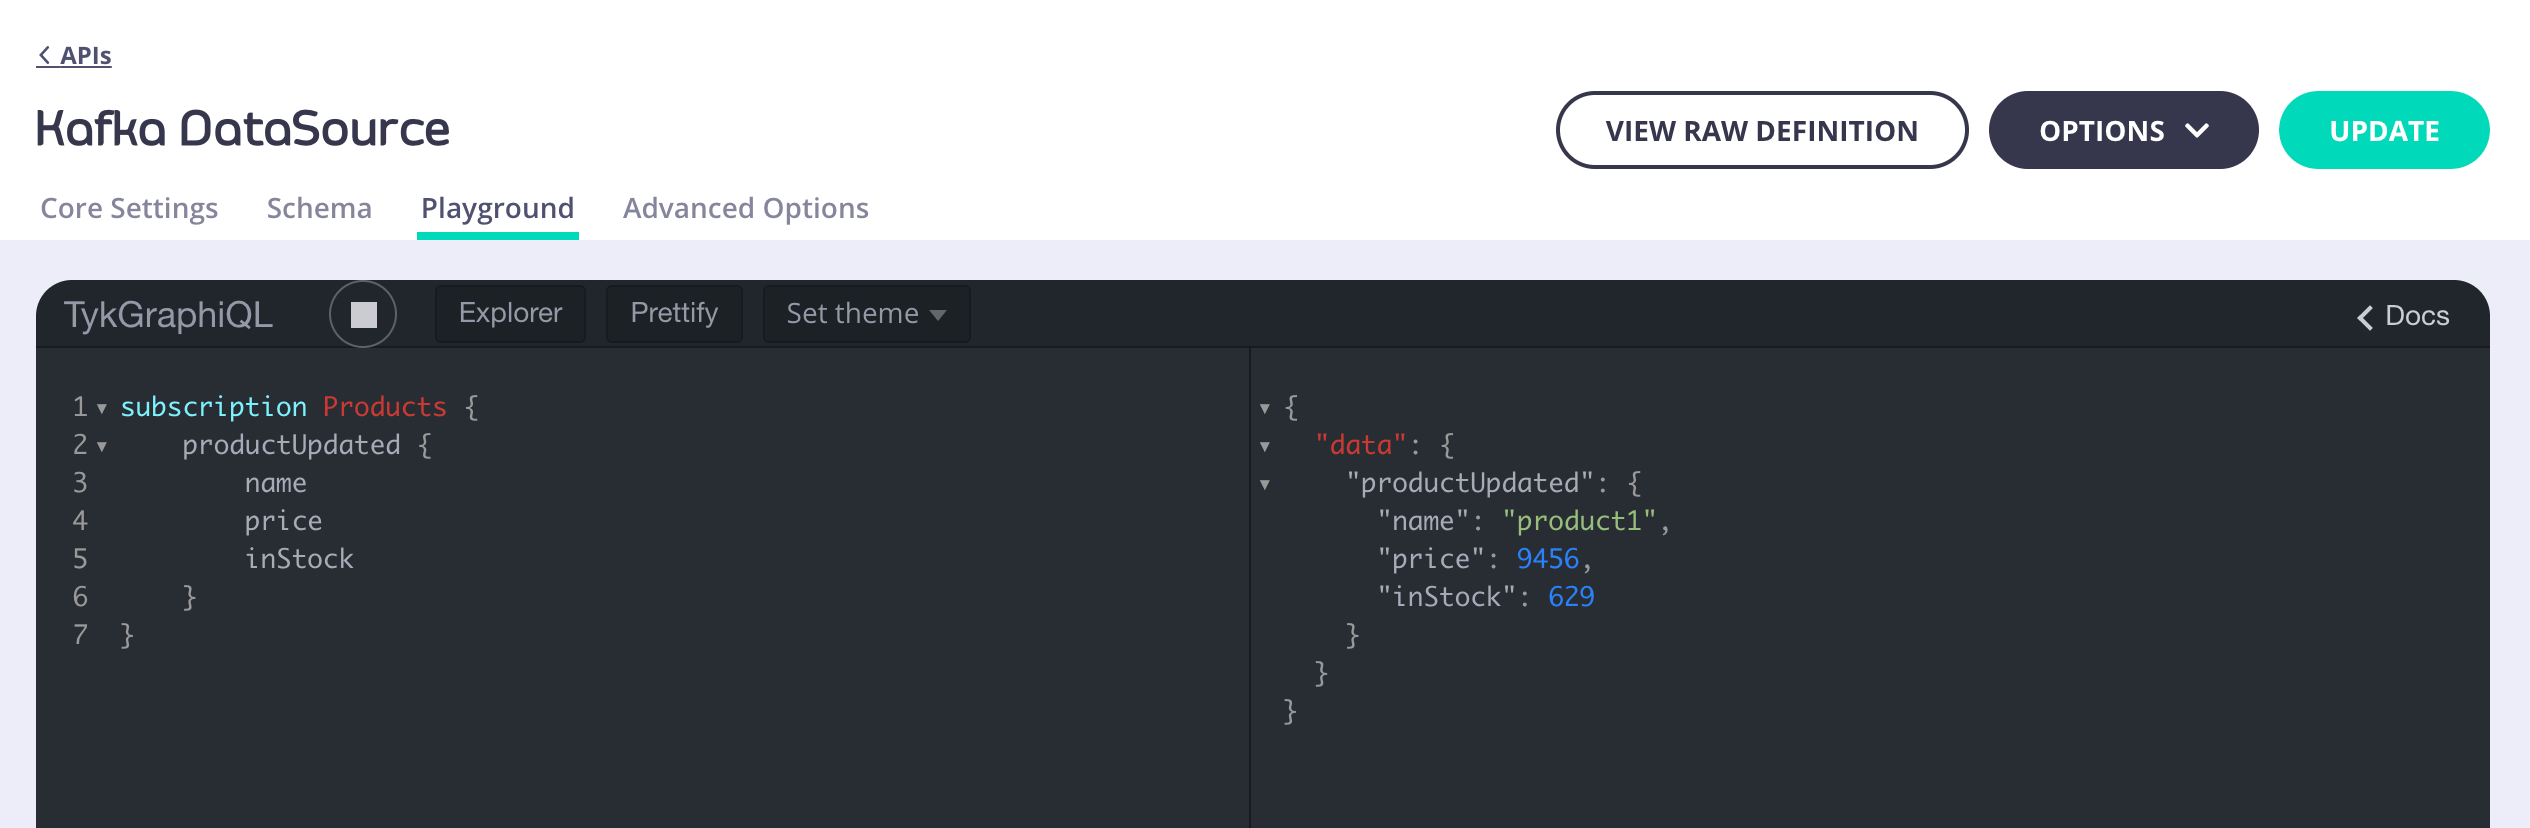Switch to Core Settings tab
Viewport: 2530px width, 828px height.
pyautogui.click(x=129, y=208)
